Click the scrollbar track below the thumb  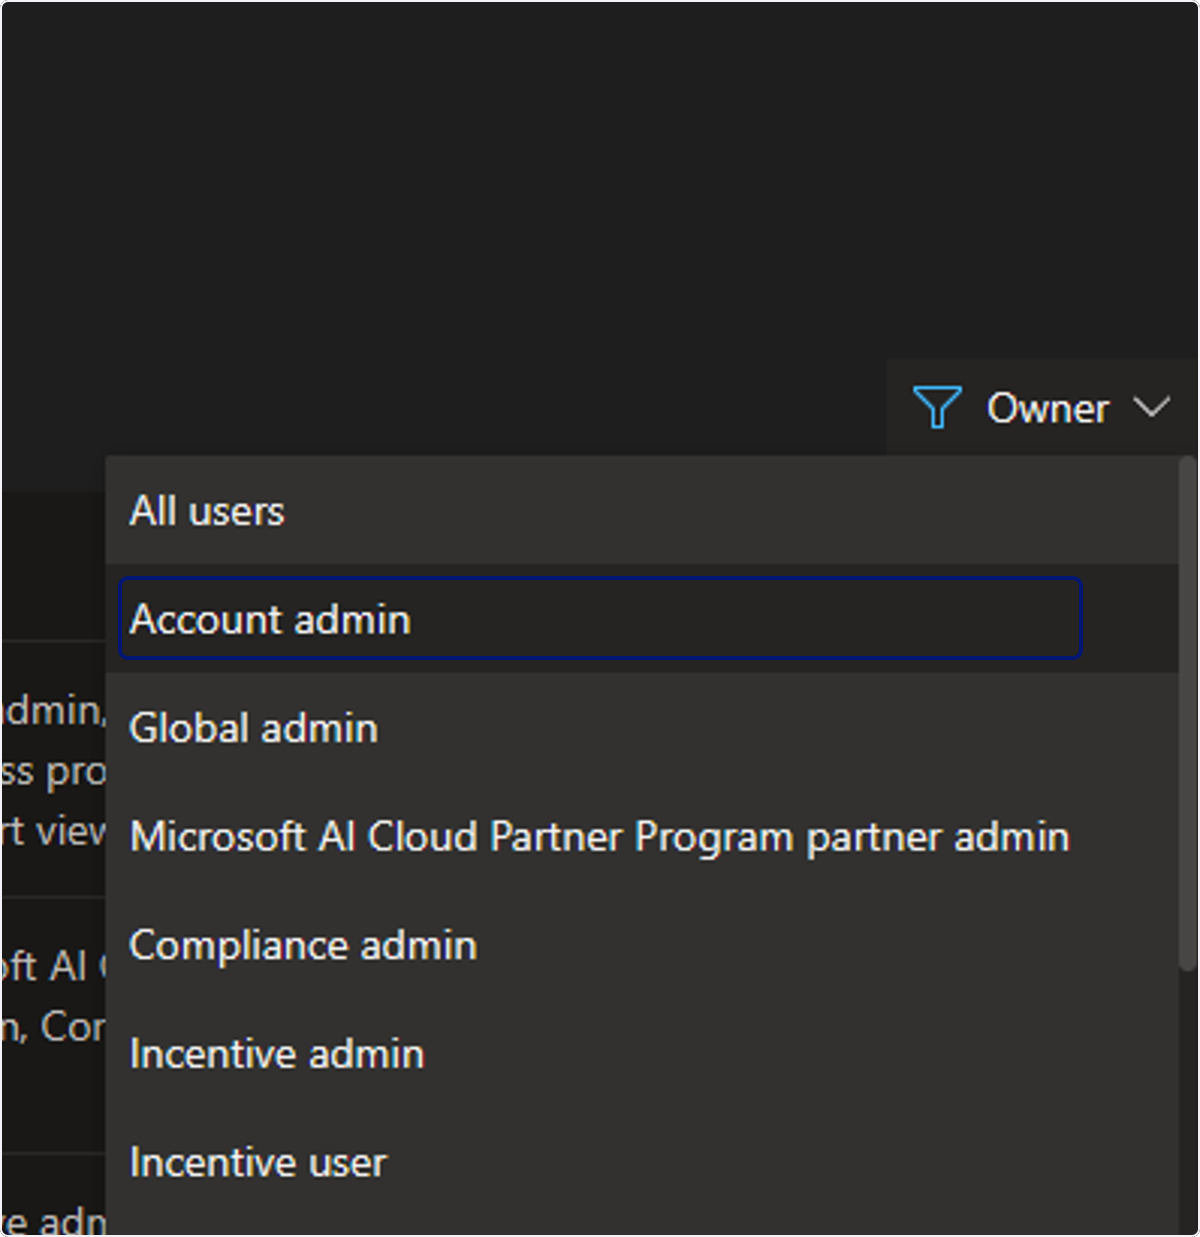1188,1100
